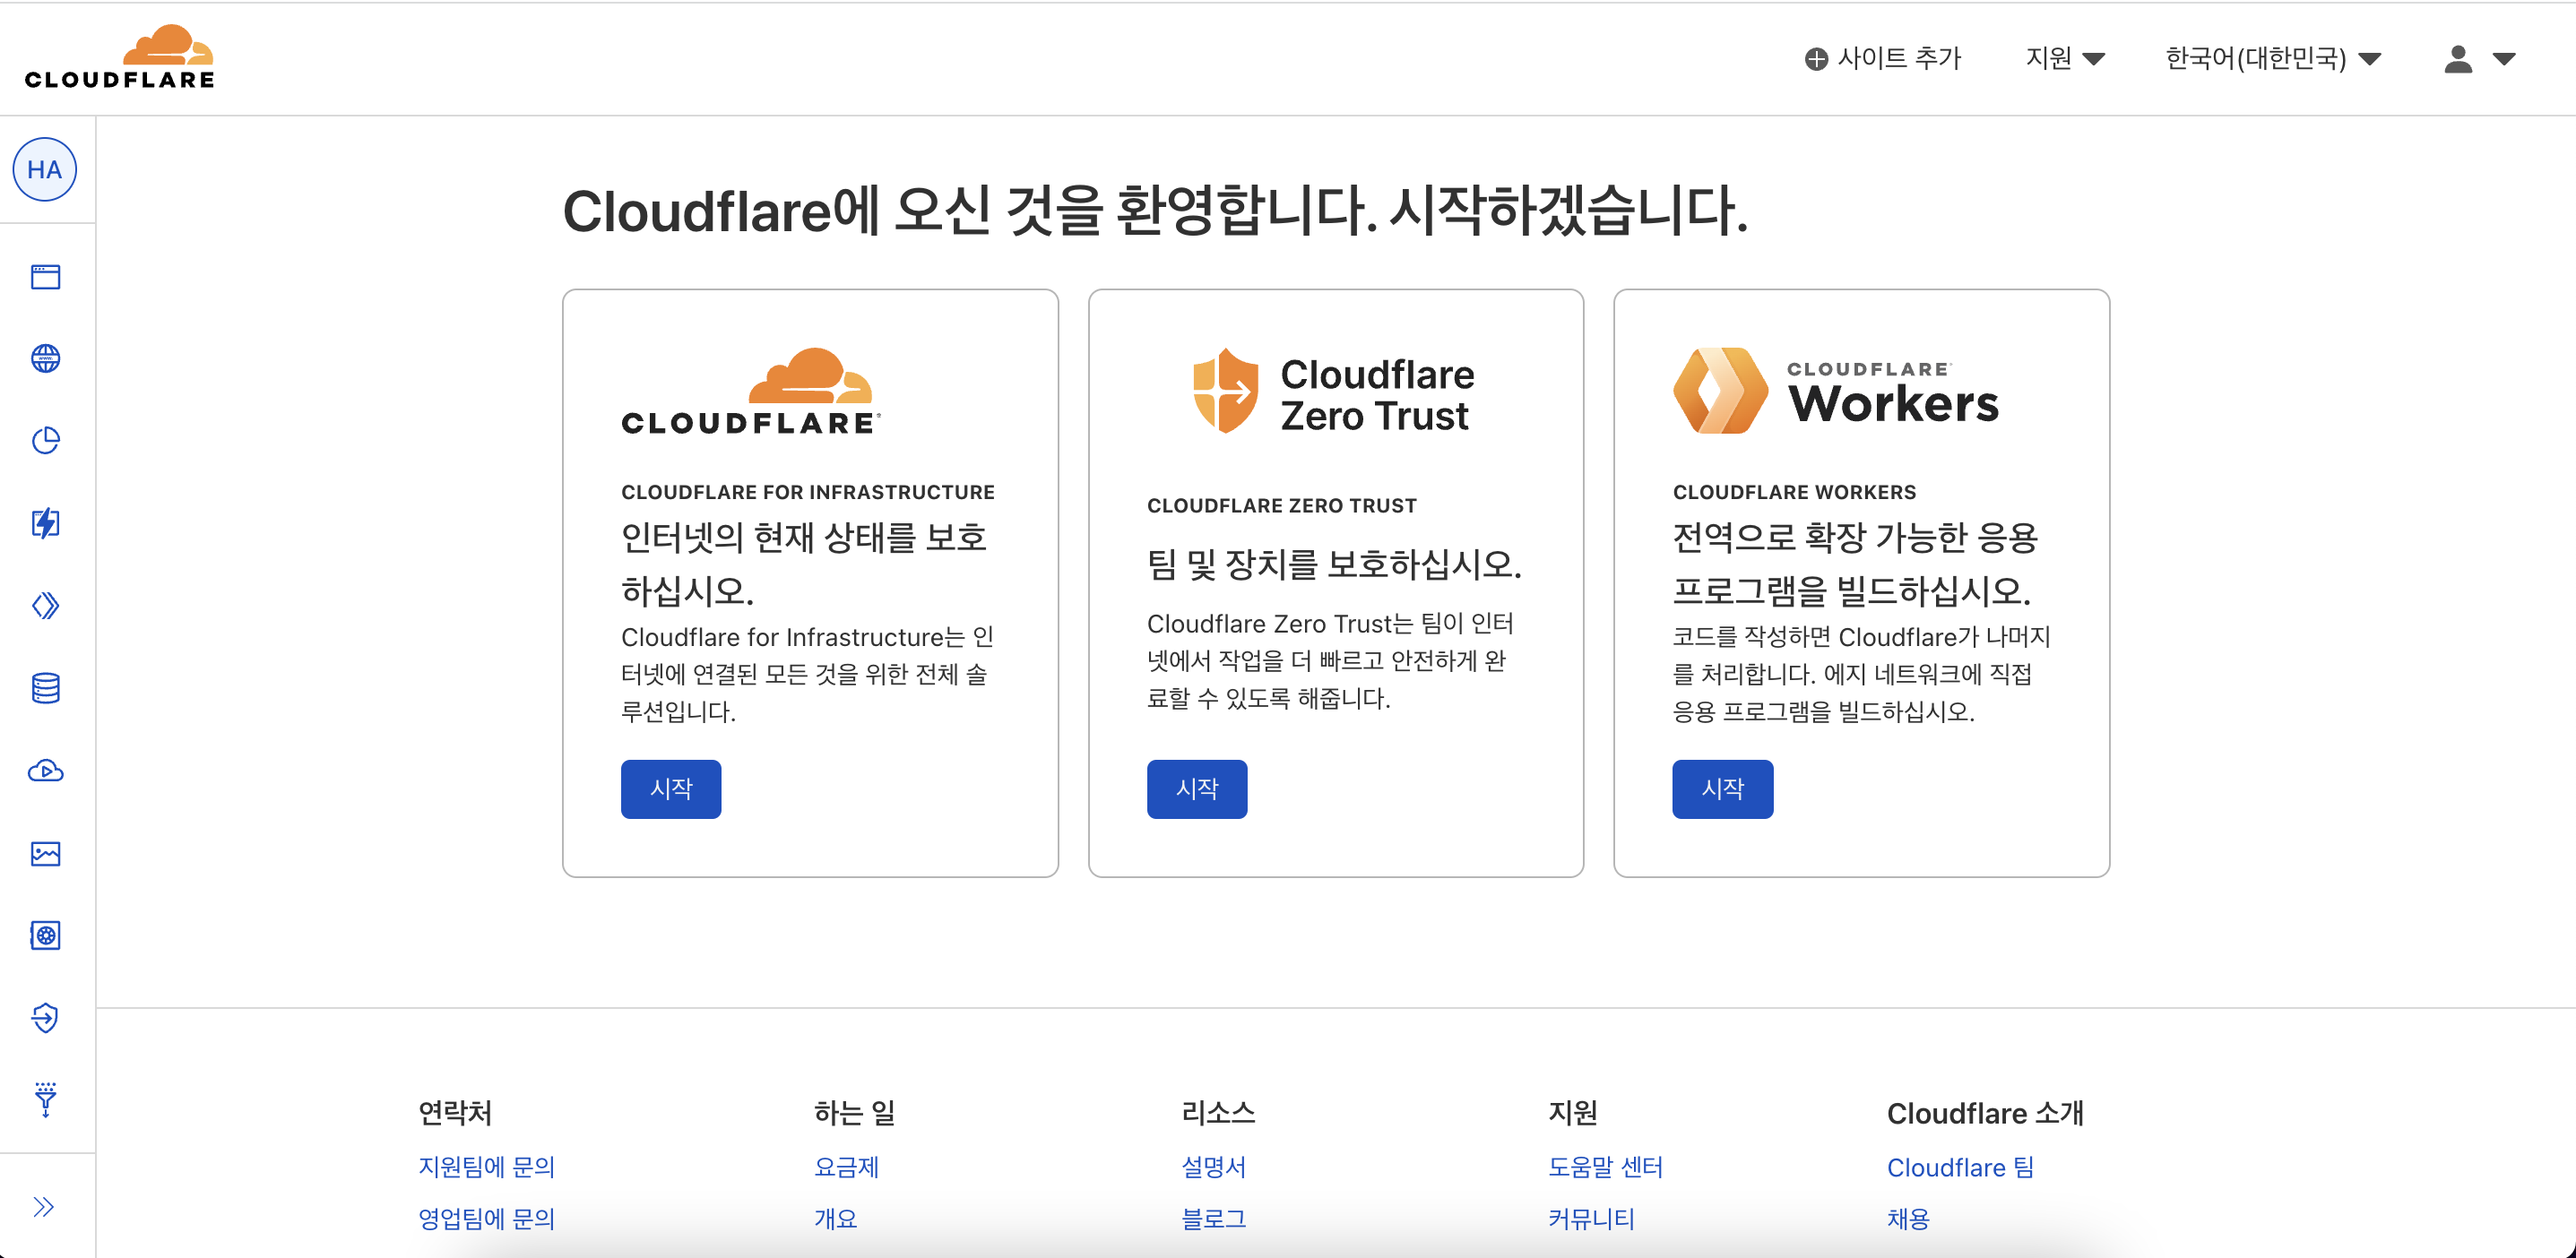This screenshot has width=2576, height=1258.
Task: Open the Websites browser-window sidebar icon
Action: [45, 277]
